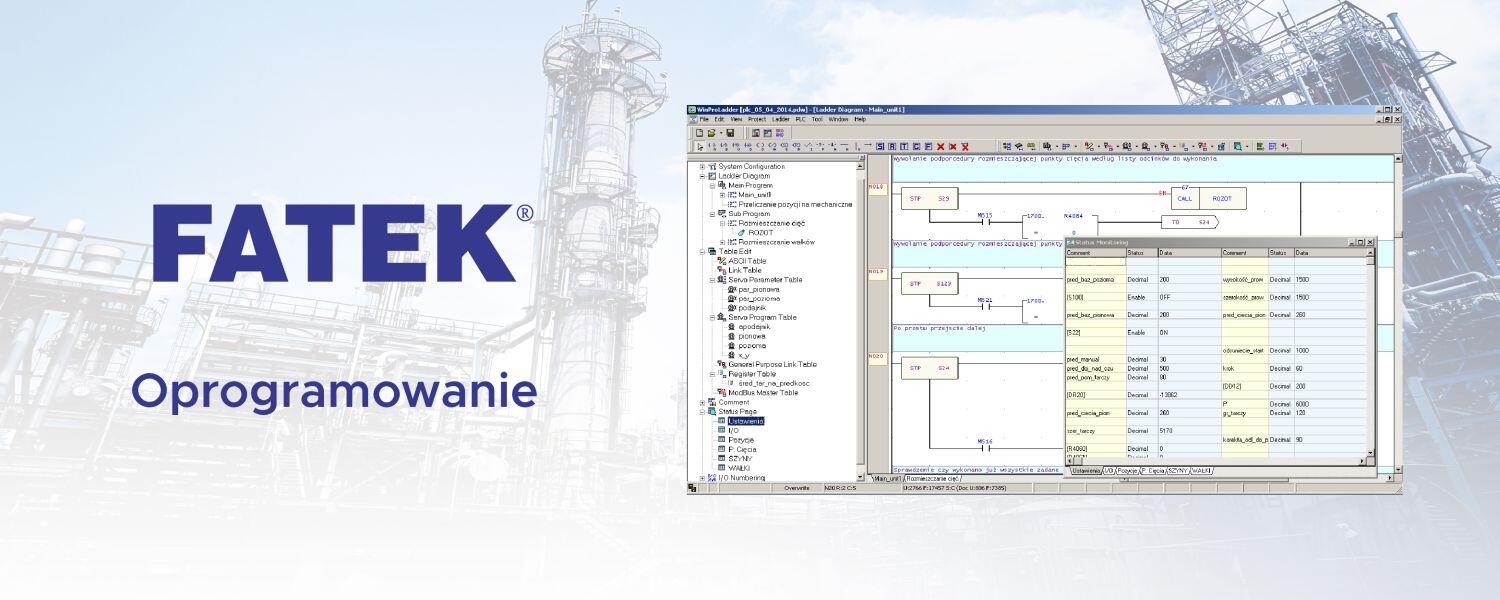Expand the System Configuration node
This screenshot has height=600, width=1500.
(702, 166)
